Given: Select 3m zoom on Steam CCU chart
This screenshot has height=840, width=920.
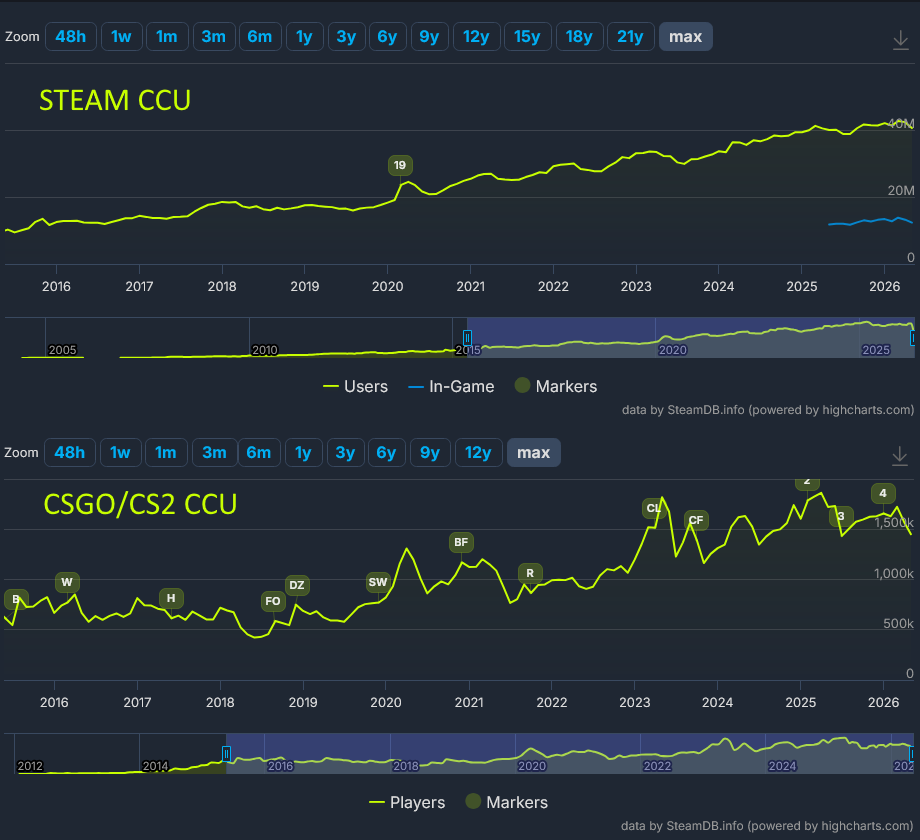Looking at the screenshot, I should 214,37.
